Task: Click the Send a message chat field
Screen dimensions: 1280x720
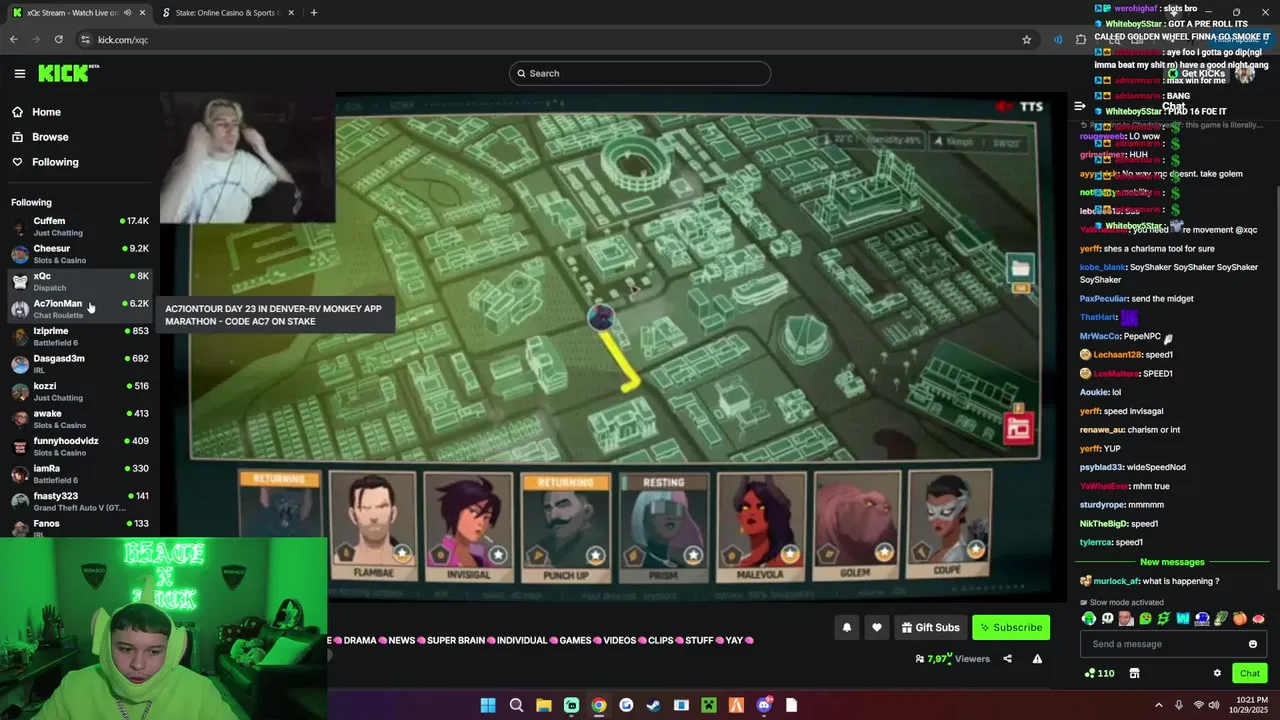Action: point(1165,644)
